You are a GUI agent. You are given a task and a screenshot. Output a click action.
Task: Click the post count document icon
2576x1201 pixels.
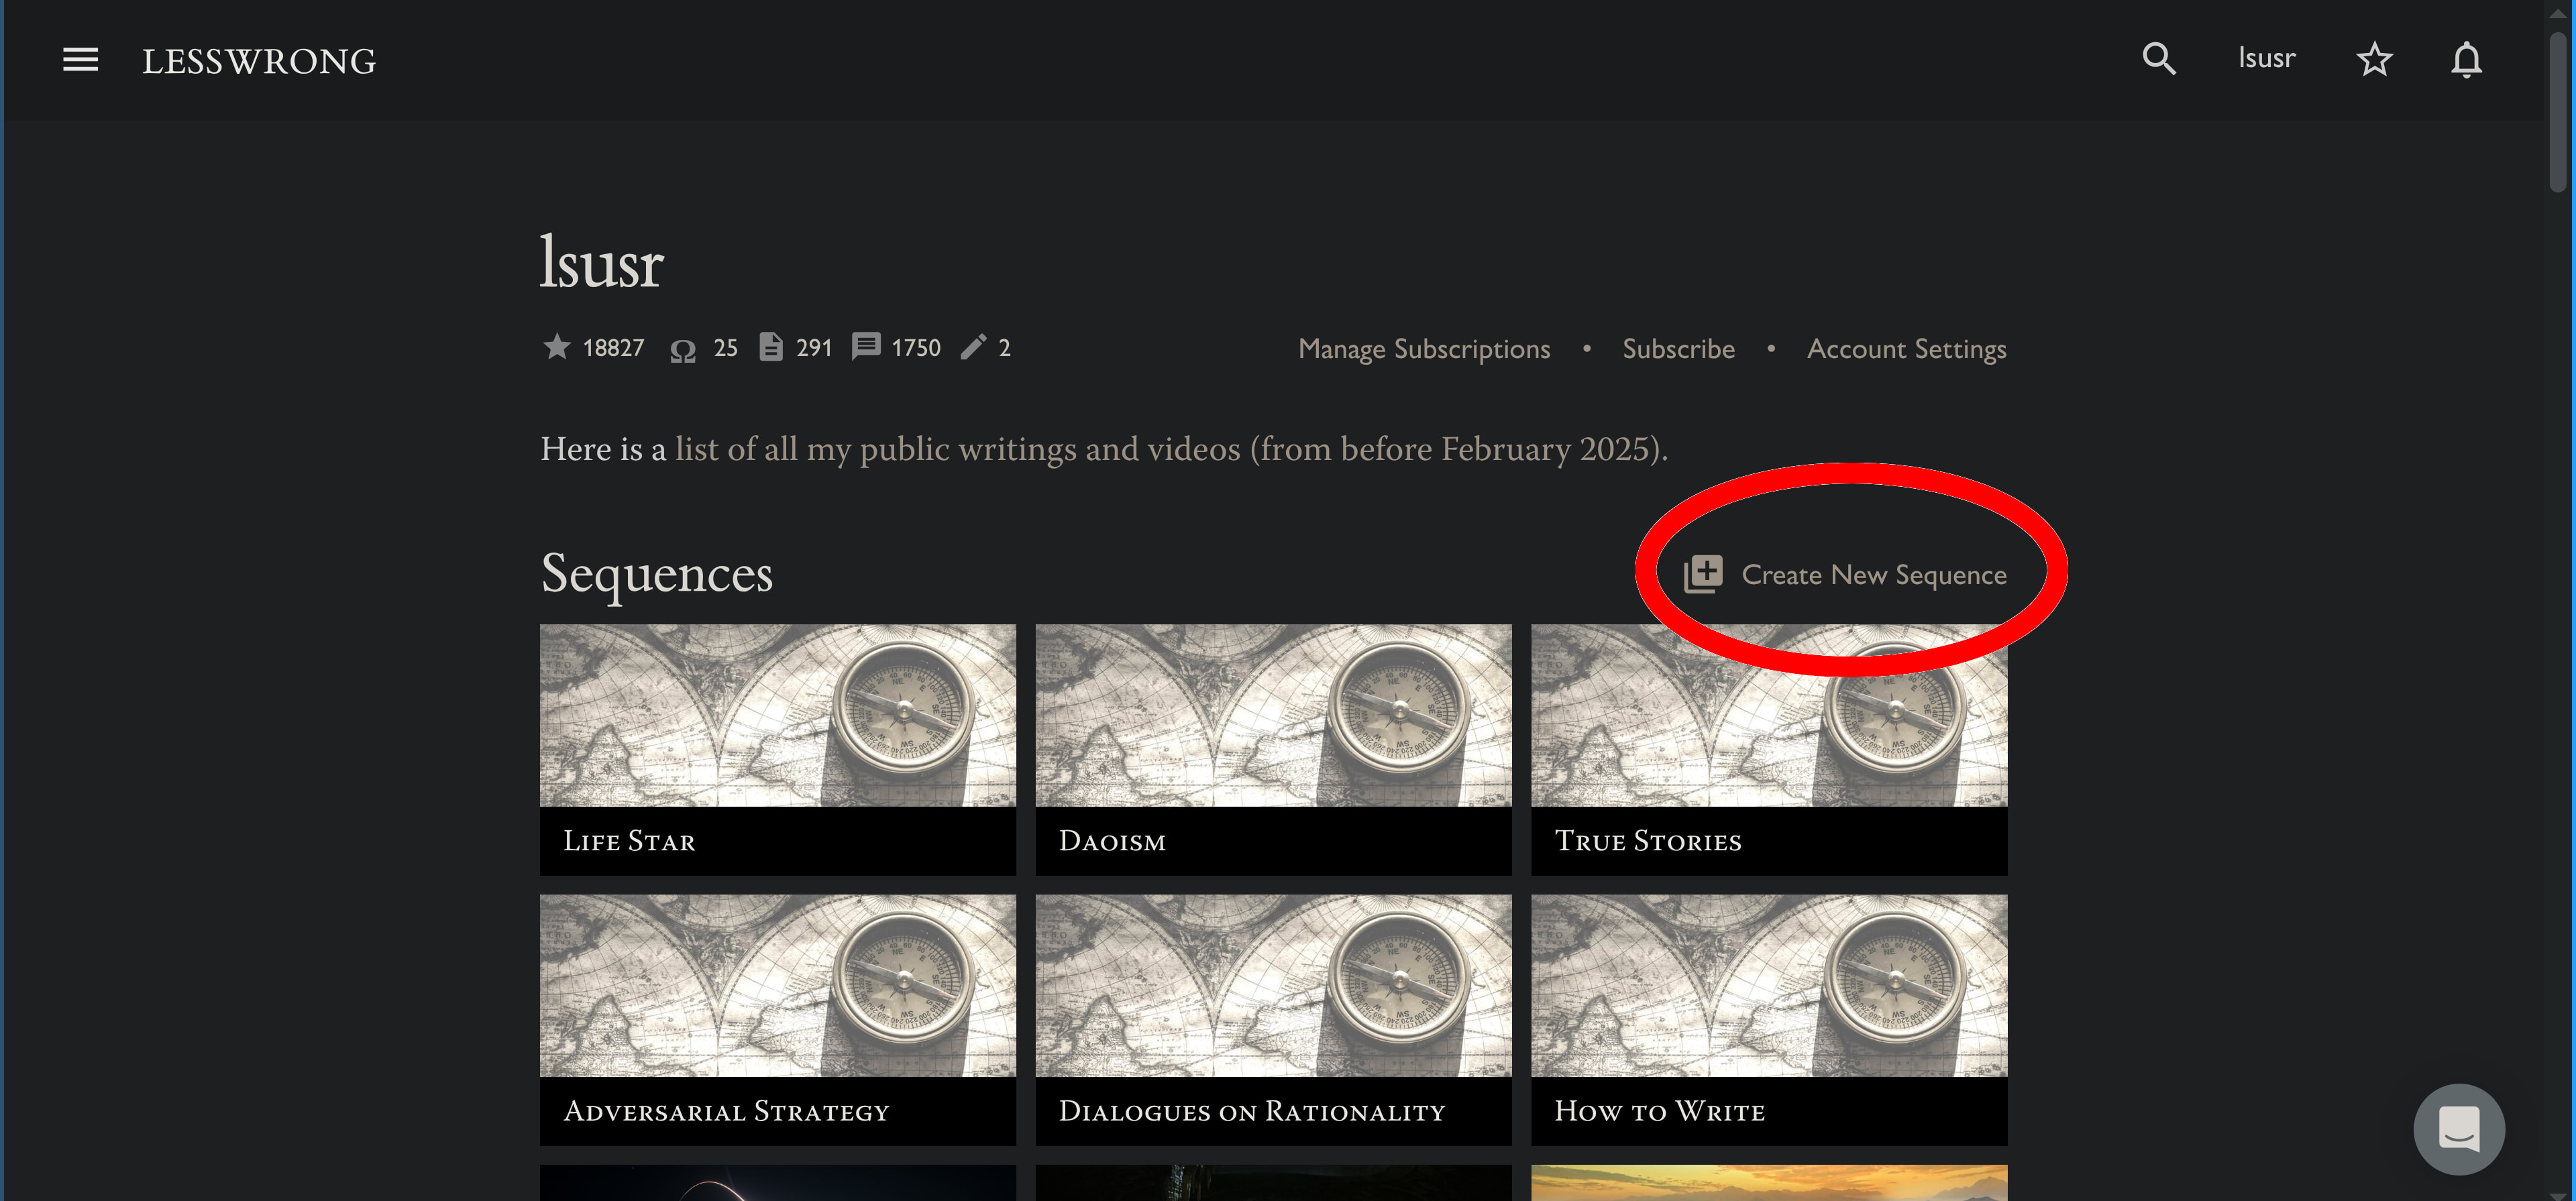770,347
